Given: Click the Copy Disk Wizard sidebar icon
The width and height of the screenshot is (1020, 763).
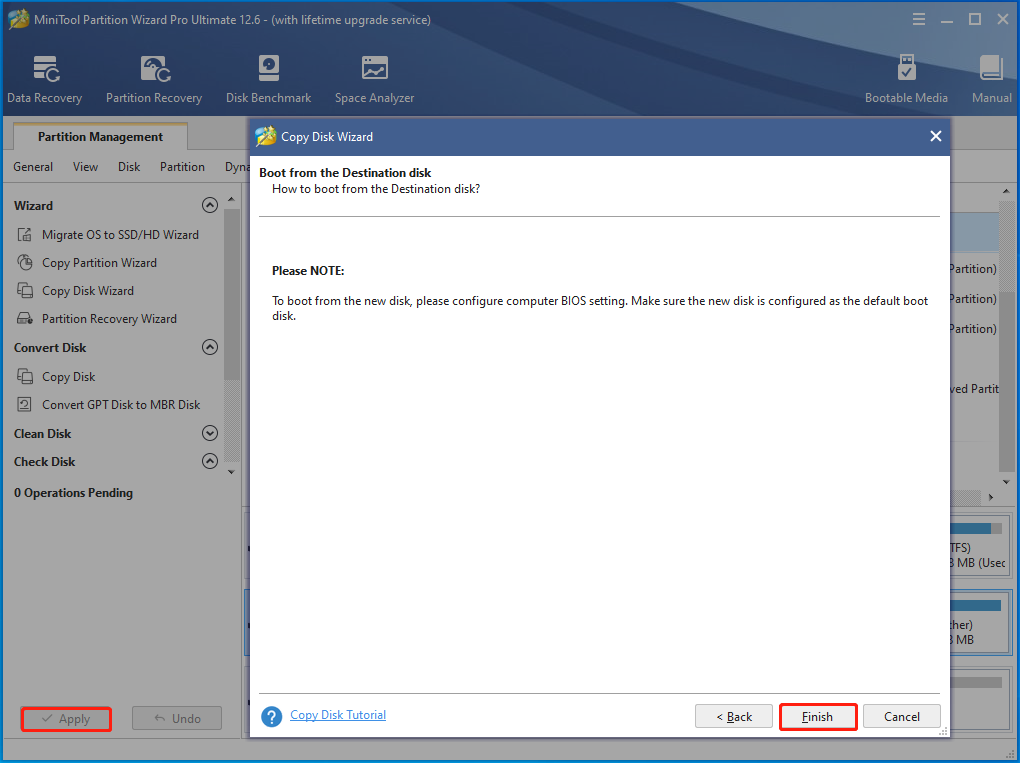Looking at the screenshot, I should pos(25,291).
